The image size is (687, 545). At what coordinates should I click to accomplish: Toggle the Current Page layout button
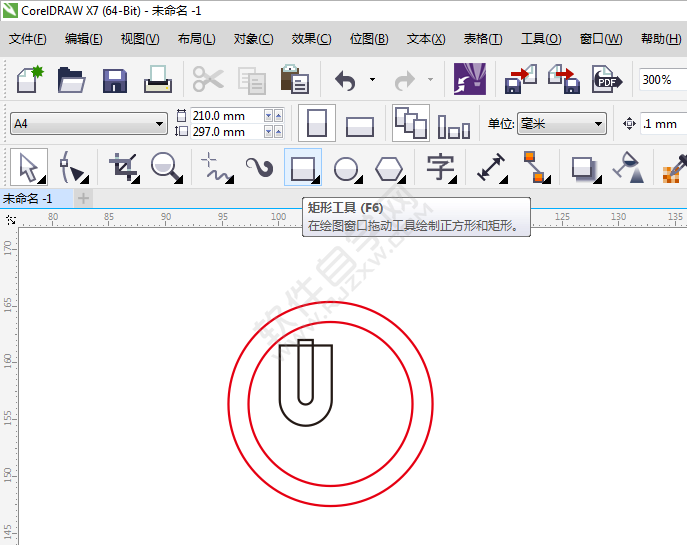tap(454, 126)
